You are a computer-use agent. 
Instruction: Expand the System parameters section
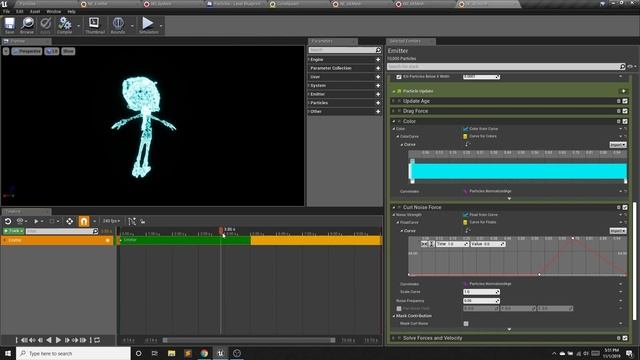(x=309, y=85)
